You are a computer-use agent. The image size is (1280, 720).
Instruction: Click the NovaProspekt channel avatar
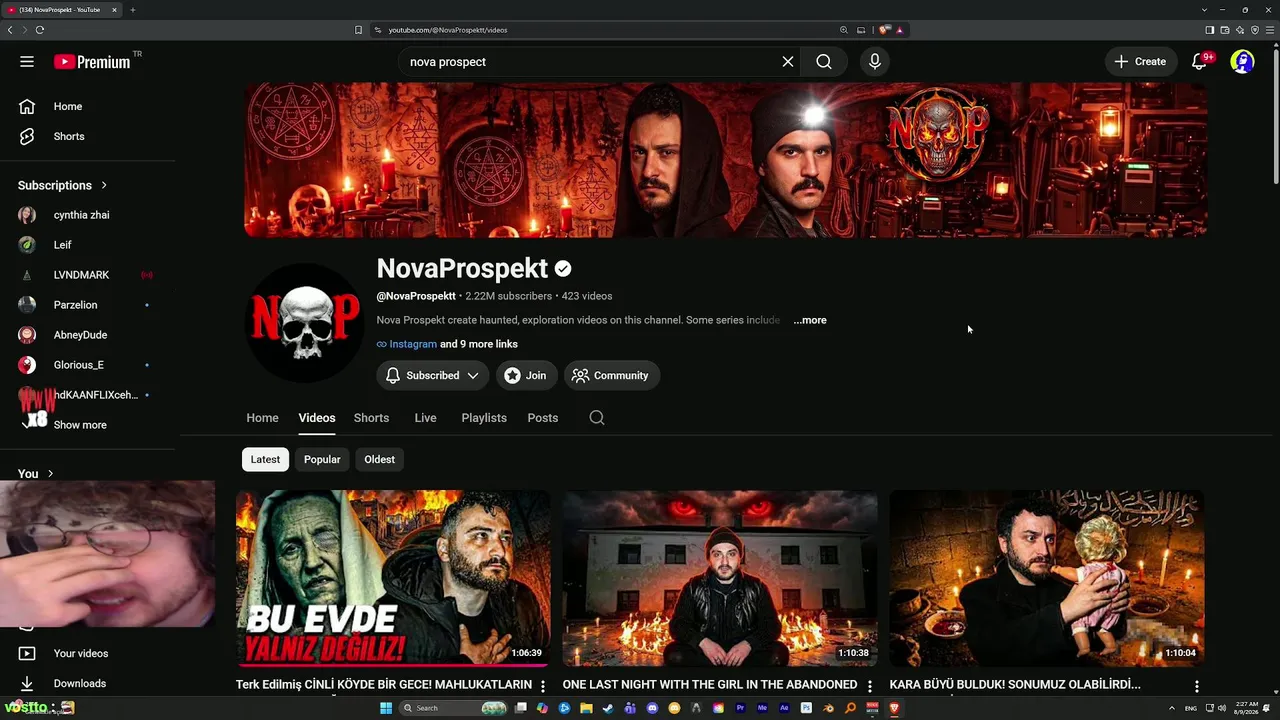tap(305, 322)
